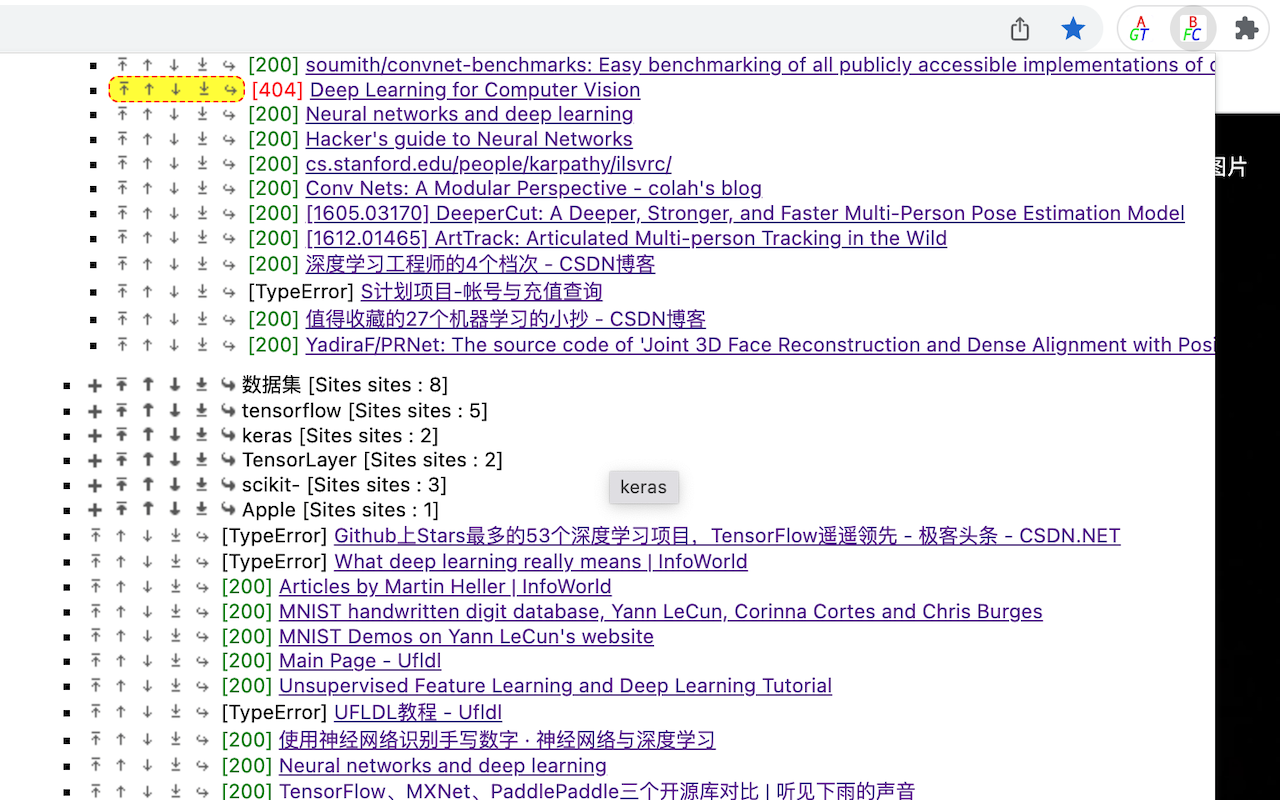
Task: Move 'Deep Learning for Computer Vision' up one
Action: [x=150, y=90]
